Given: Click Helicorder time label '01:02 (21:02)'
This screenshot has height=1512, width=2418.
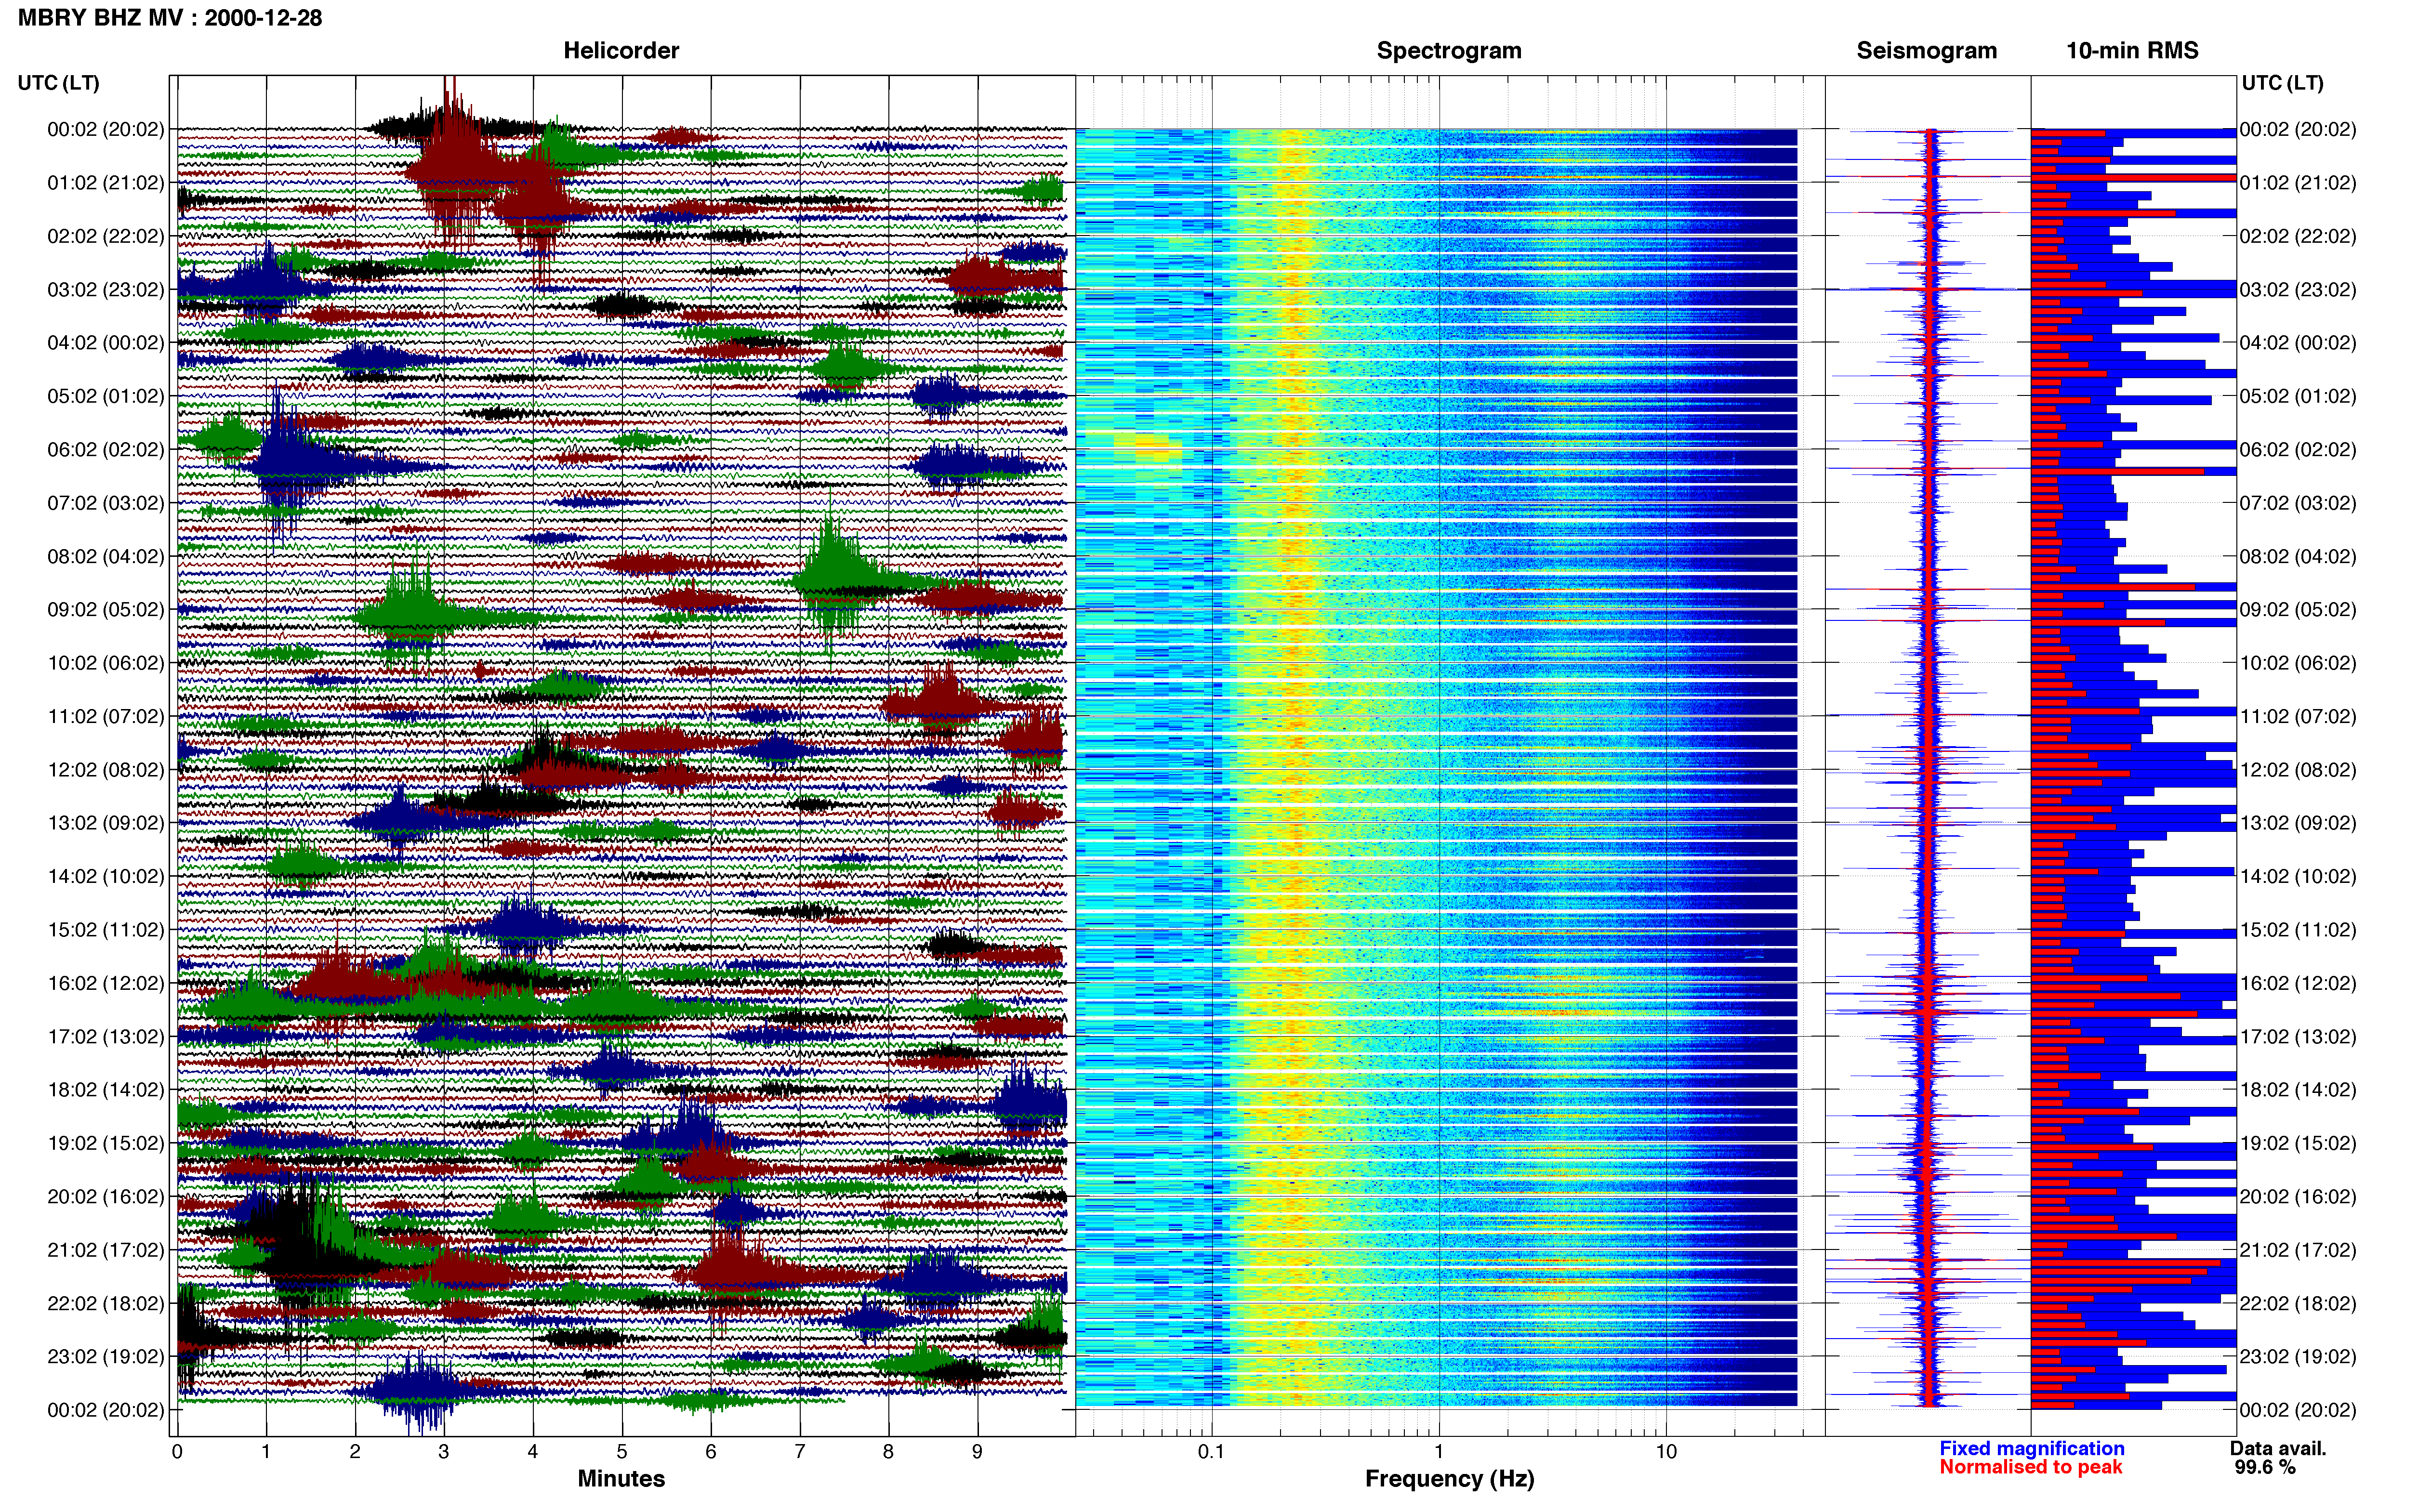Looking at the screenshot, I should pyautogui.click(x=106, y=183).
